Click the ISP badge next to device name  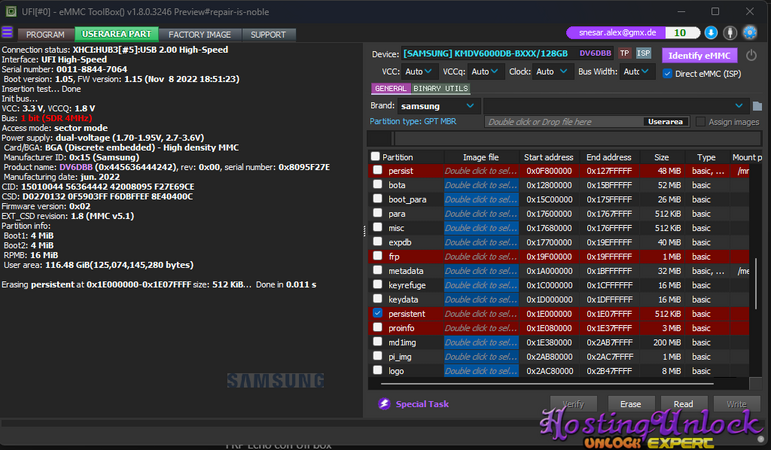644,53
